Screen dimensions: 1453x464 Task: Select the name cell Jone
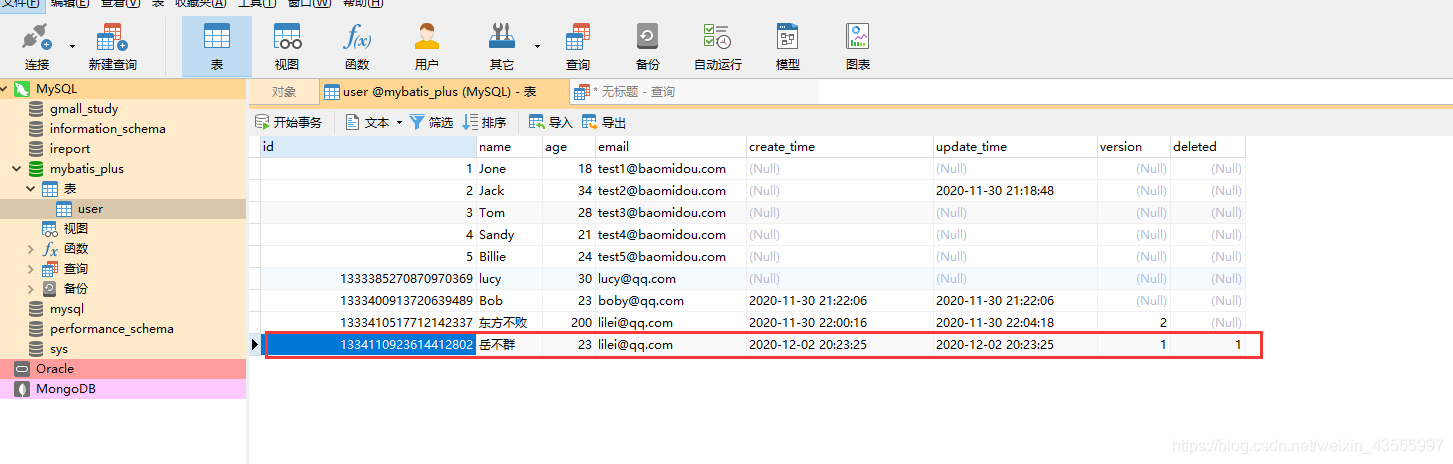click(509, 169)
